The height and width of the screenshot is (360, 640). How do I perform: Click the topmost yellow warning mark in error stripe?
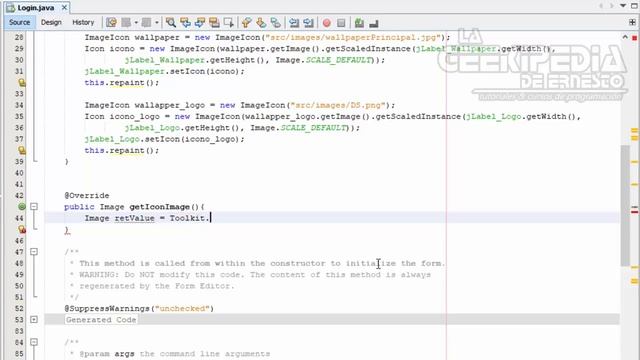point(634,131)
